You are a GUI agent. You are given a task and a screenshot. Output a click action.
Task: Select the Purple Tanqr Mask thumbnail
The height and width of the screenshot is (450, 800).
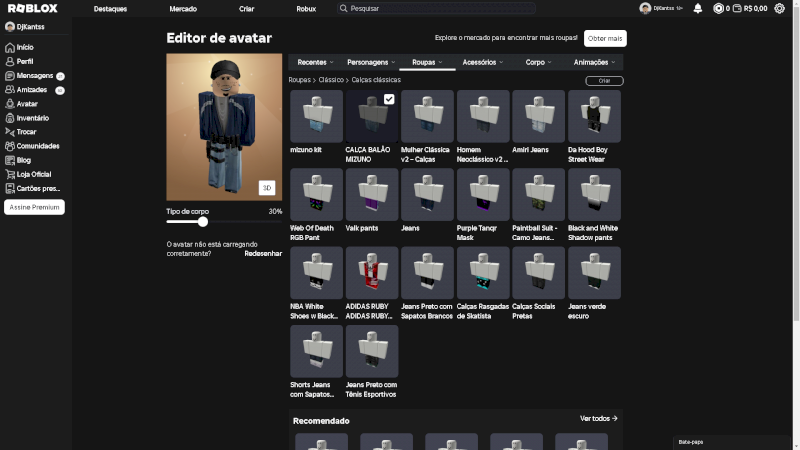[483, 194]
